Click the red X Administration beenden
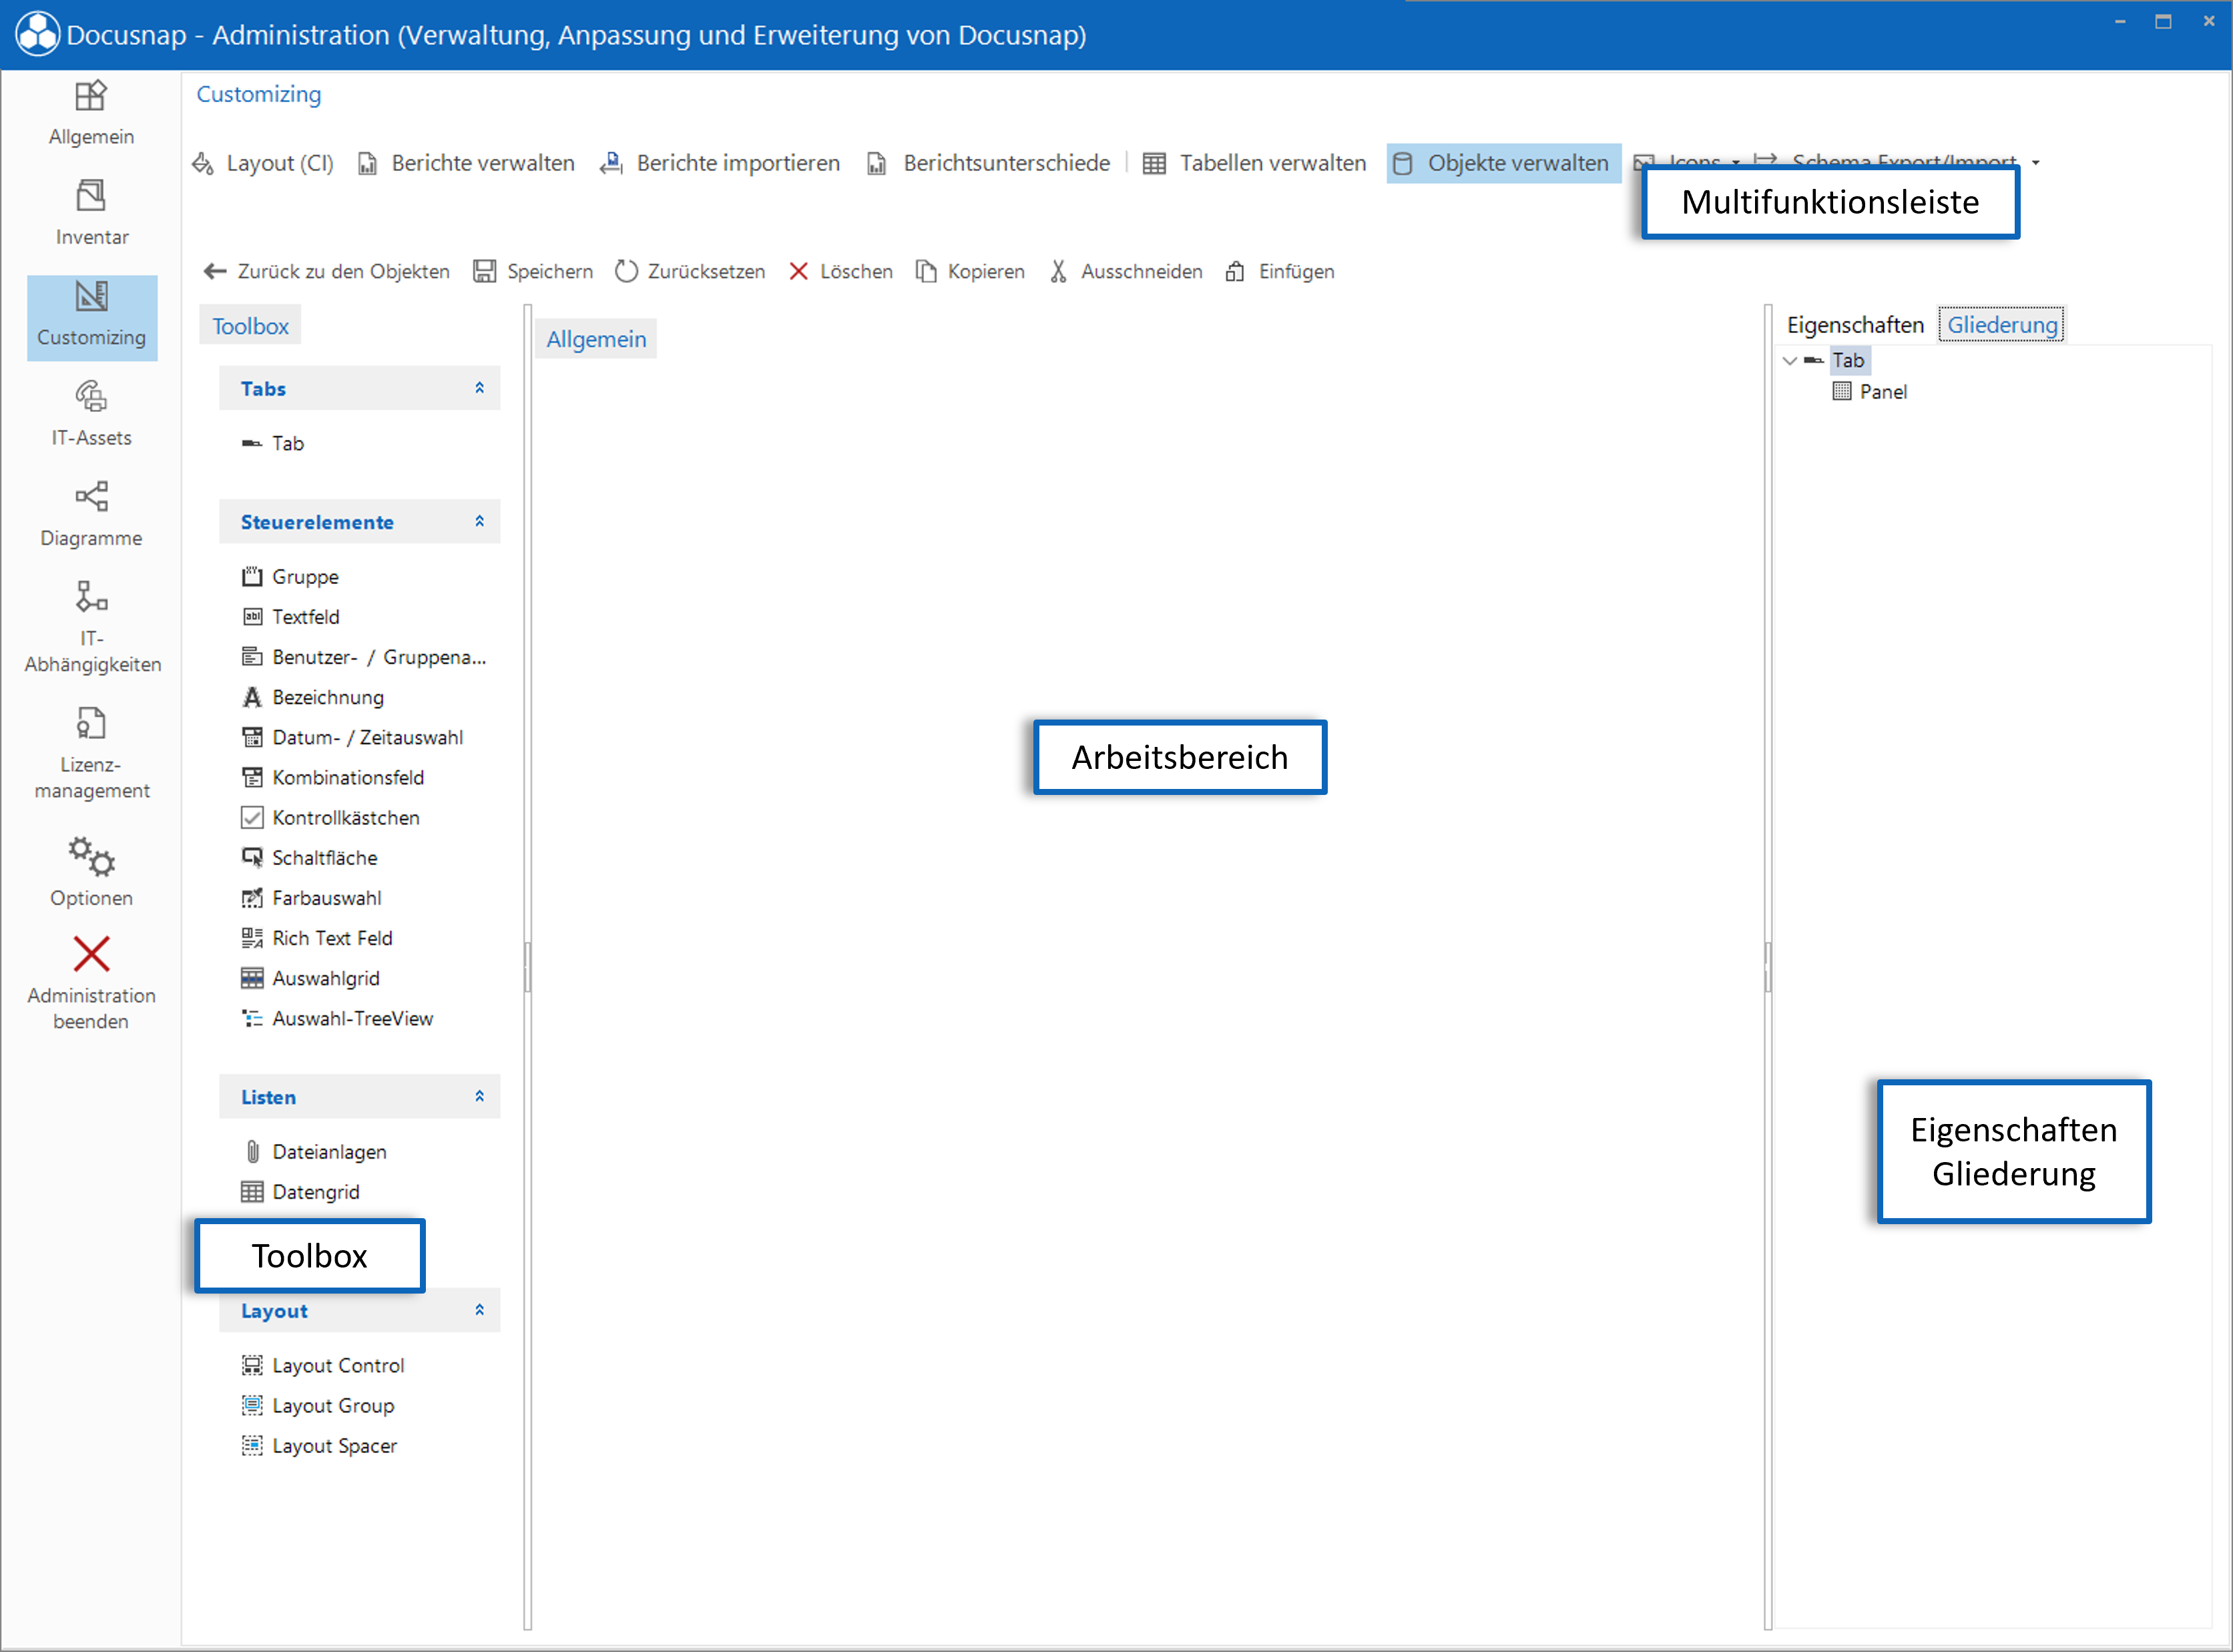The height and width of the screenshot is (1652, 2233). pyautogui.click(x=91, y=983)
